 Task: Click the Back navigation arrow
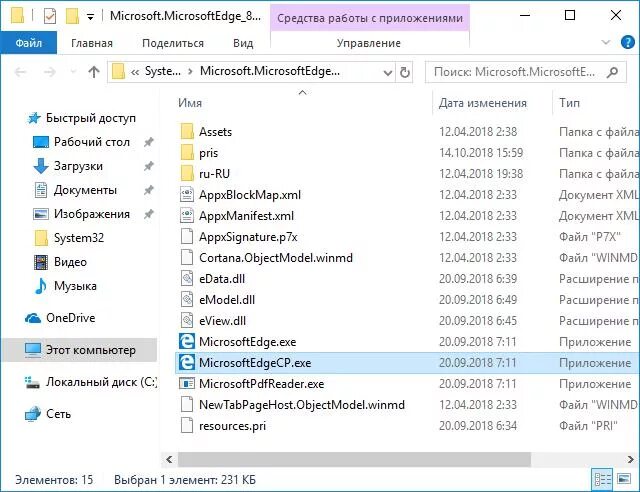[20, 72]
